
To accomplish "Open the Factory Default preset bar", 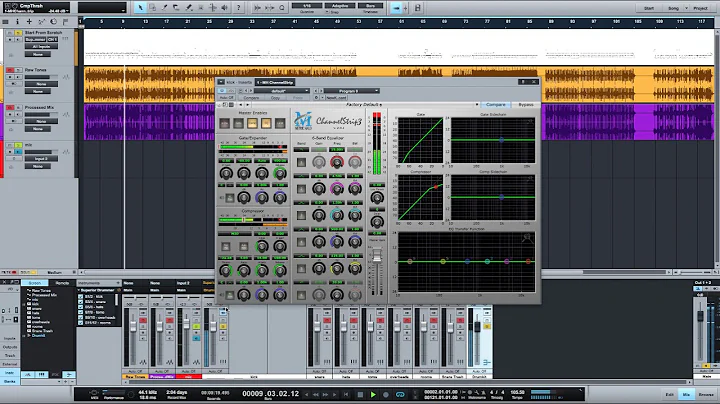I will click(x=363, y=105).
